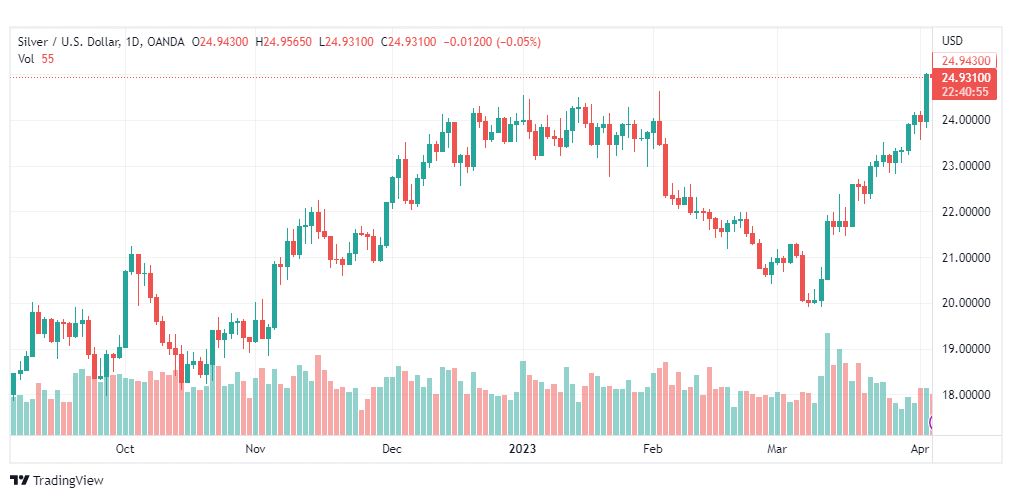The width and height of the screenshot is (1012, 498).
Task: Click the purple event marker near April
Action: pyautogui.click(x=932, y=423)
